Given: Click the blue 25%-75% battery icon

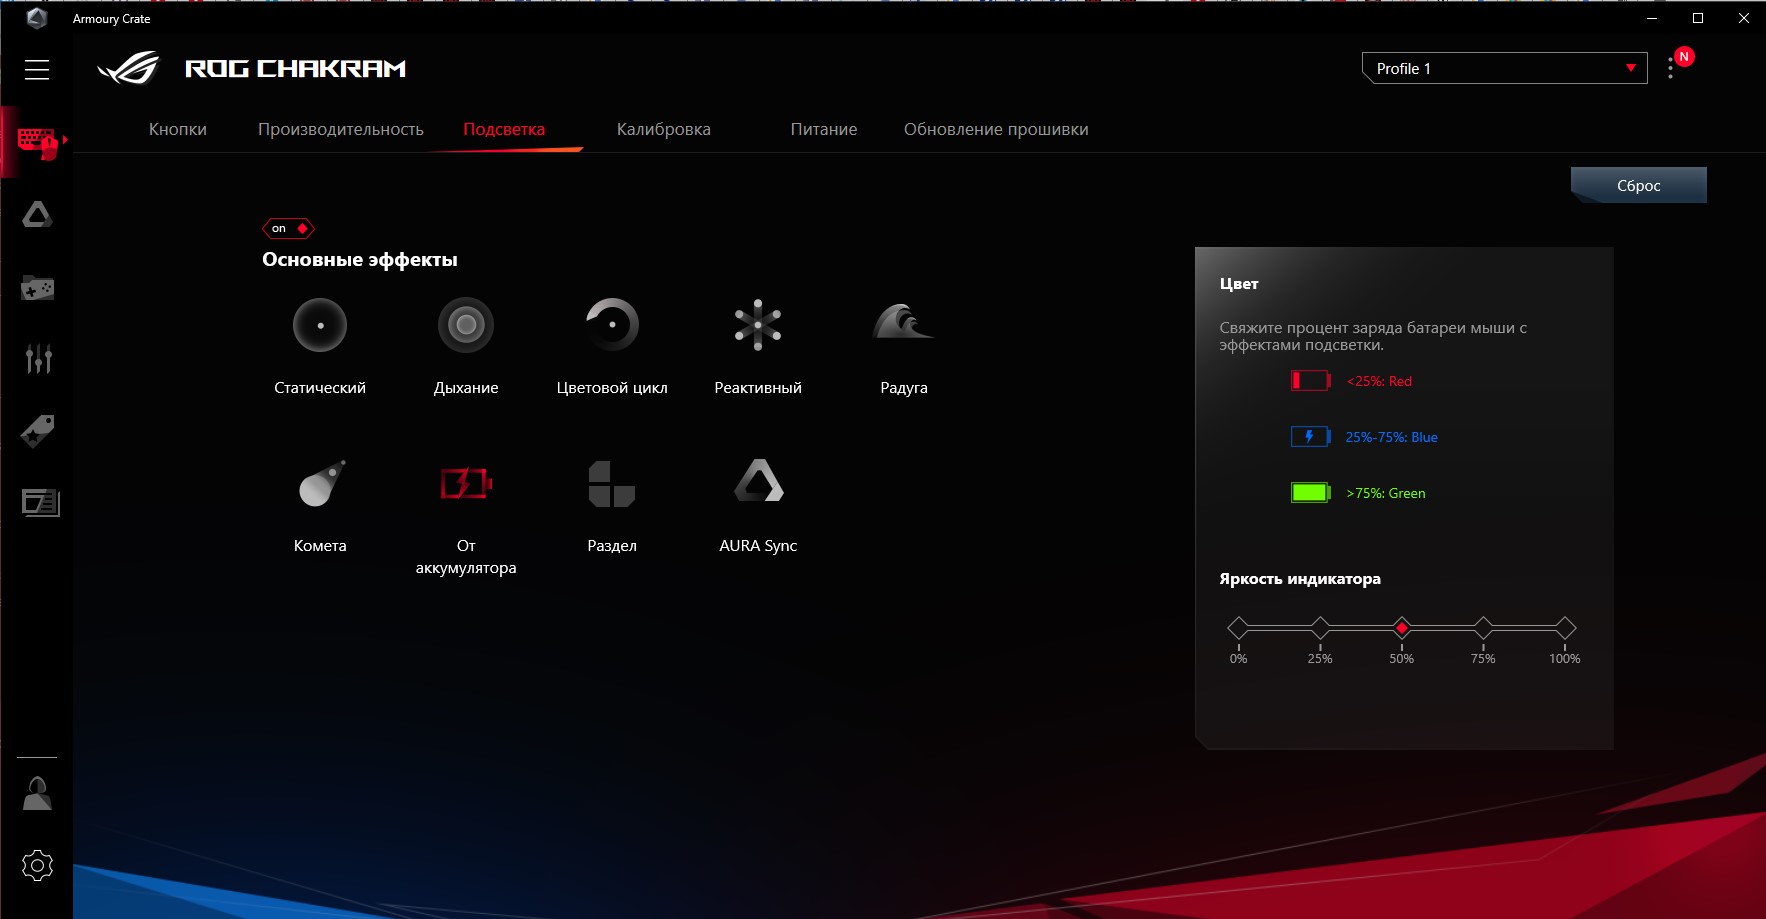Looking at the screenshot, I should click(1310, 437).
